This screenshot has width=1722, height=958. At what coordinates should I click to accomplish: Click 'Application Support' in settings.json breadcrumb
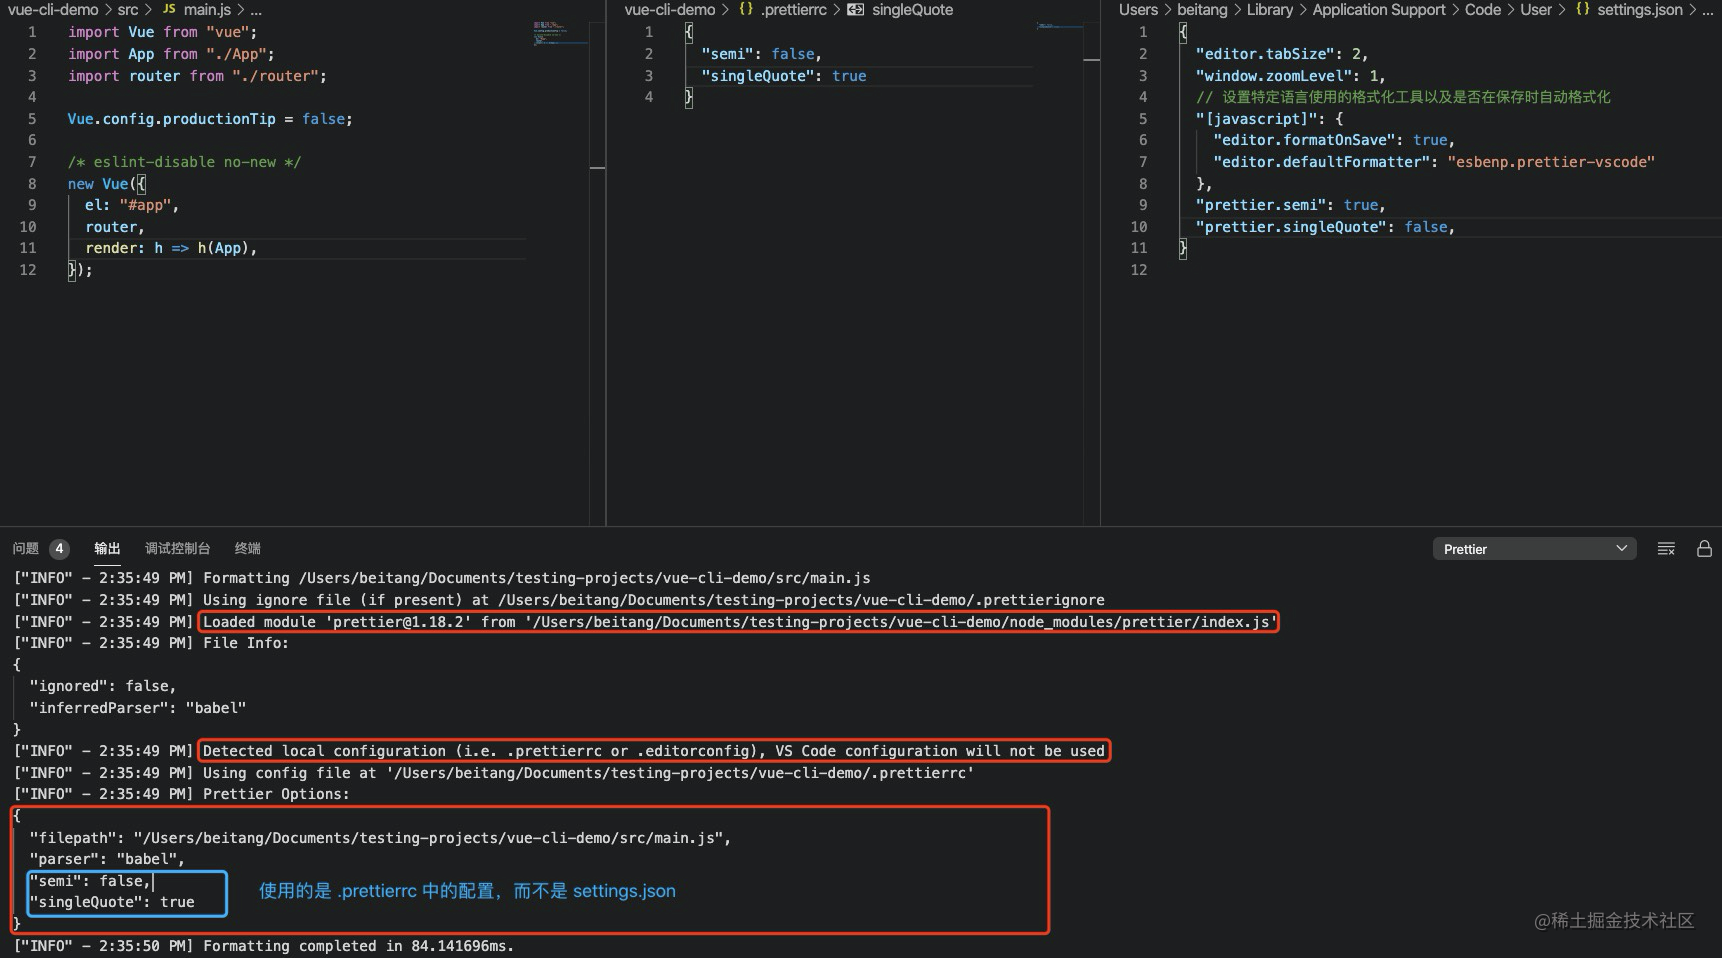click(x=1379, y=9)
